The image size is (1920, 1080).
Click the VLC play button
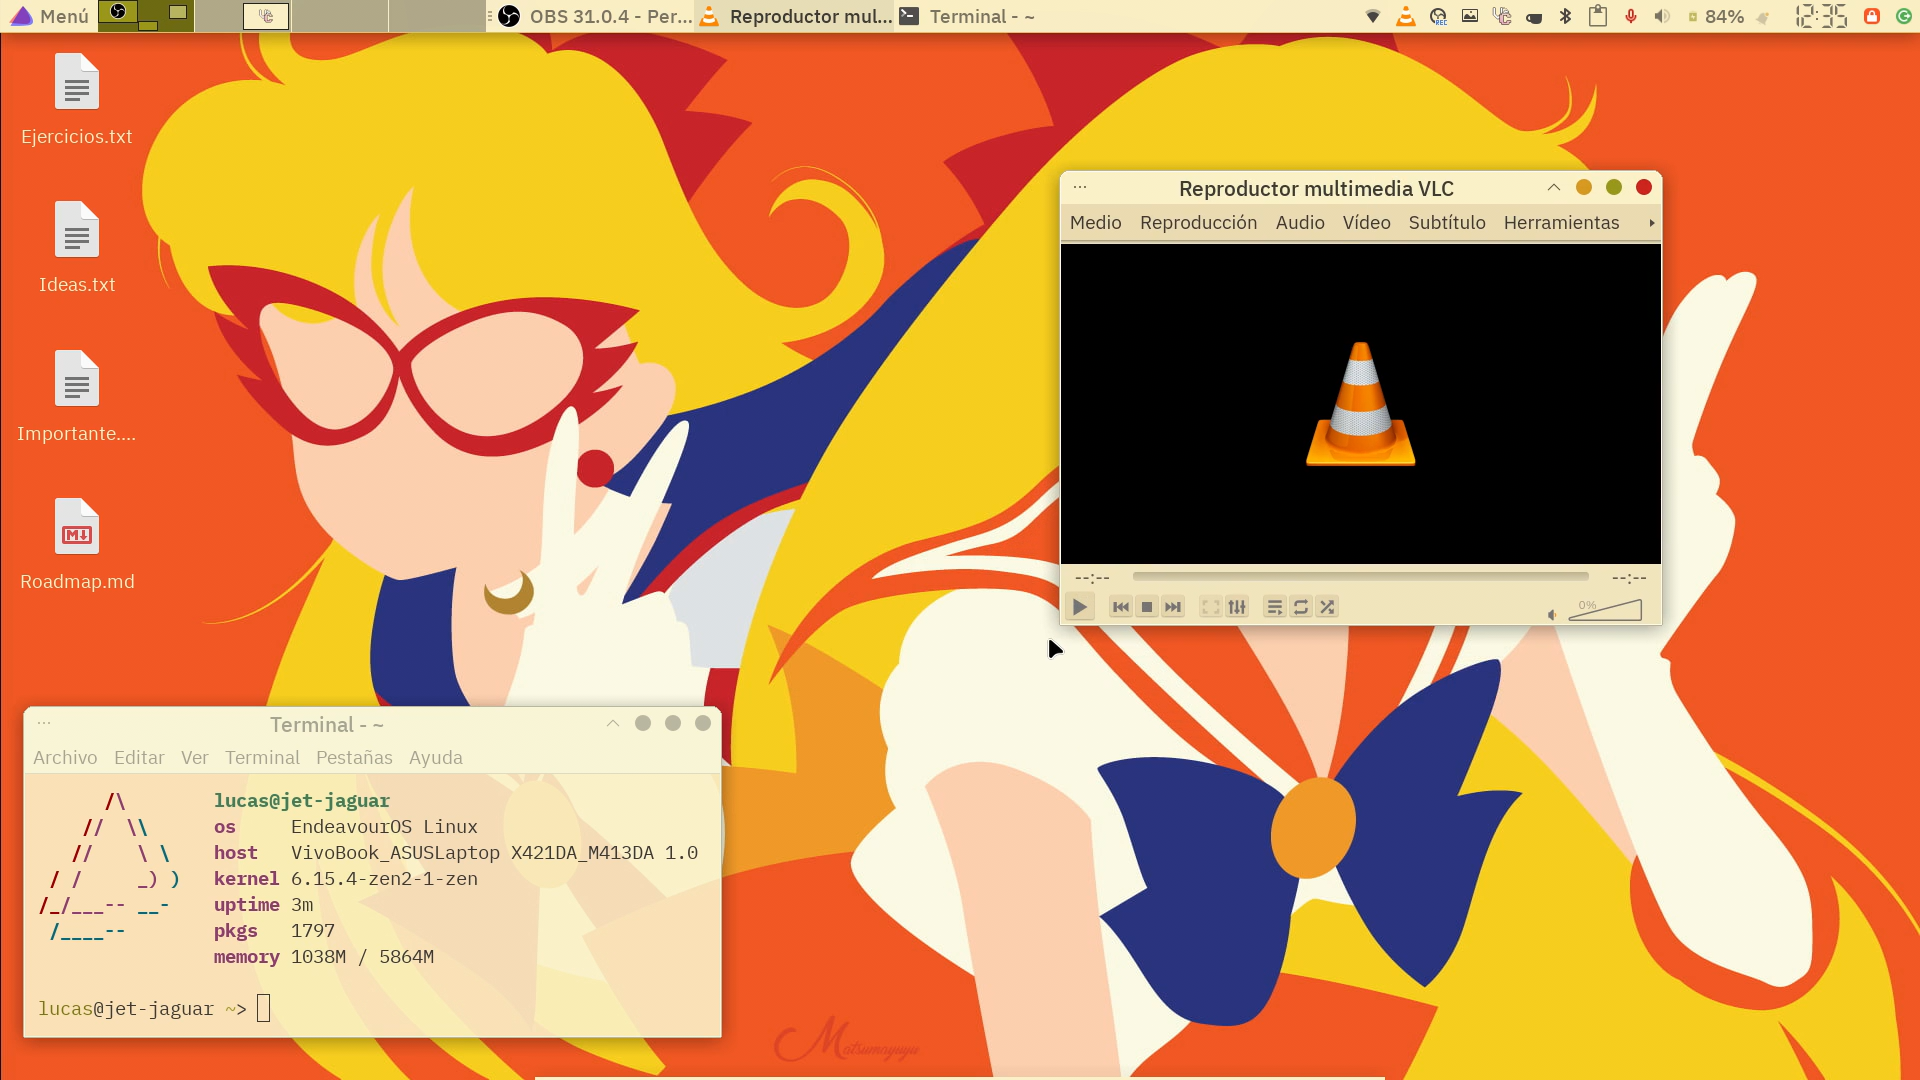[1079, 607]
